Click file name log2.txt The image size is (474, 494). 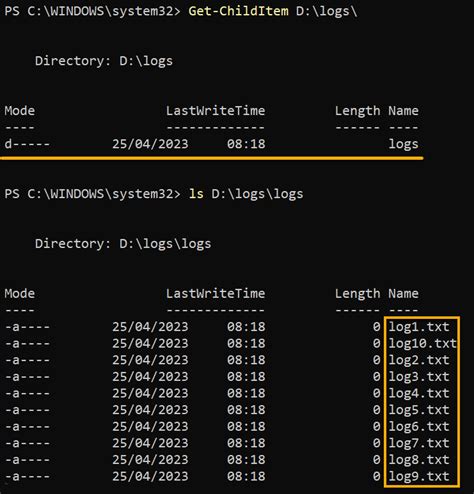[419, 360]
